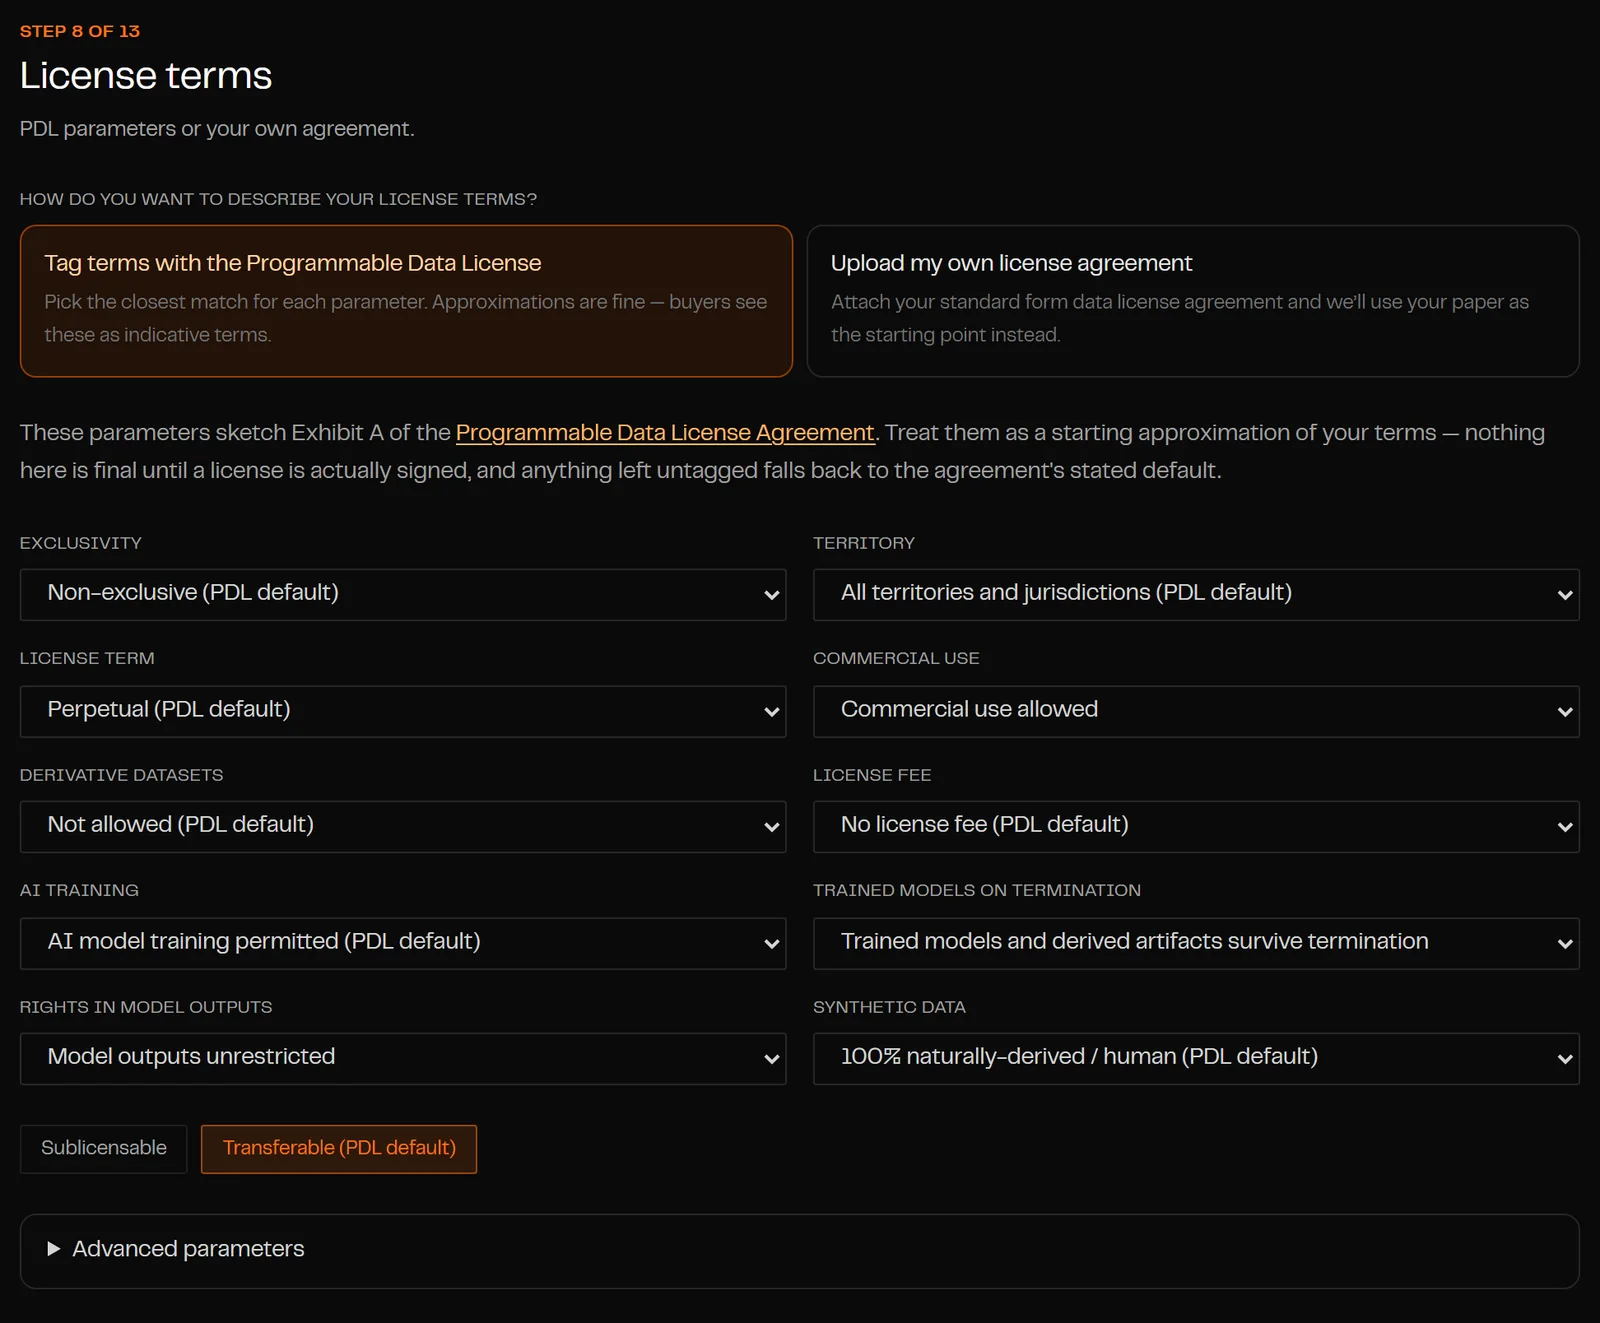This screenshot has height=1323, width=1600.
Task: Open the Programmable Data License Agreement link
Action: pos(665,433)
